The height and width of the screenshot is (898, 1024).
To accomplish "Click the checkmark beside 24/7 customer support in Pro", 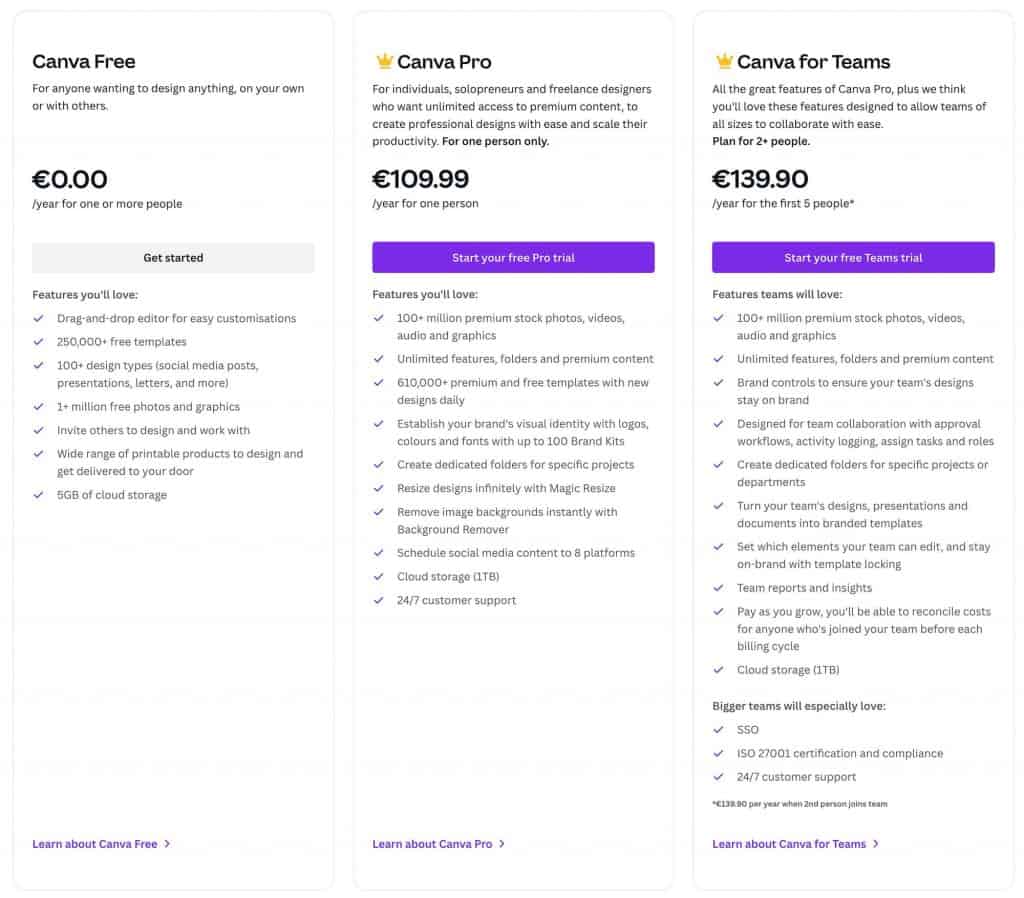I will [379, 601].
